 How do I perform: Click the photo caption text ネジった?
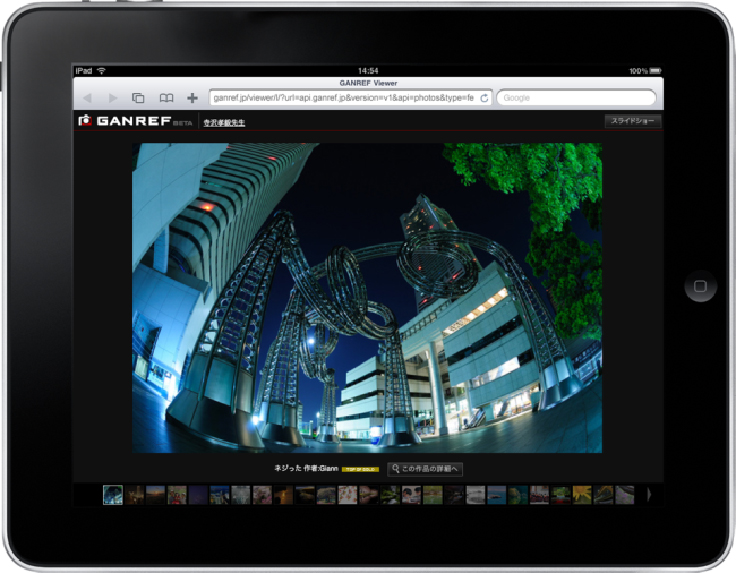(288, 468)
